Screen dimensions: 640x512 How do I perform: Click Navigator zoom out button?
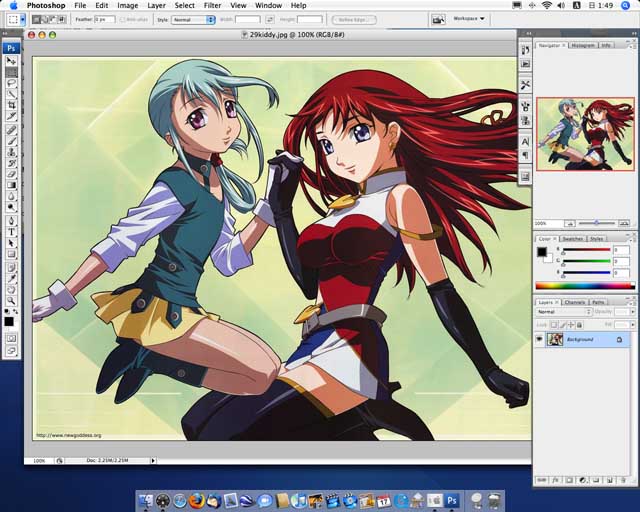[x=570, y=224]
